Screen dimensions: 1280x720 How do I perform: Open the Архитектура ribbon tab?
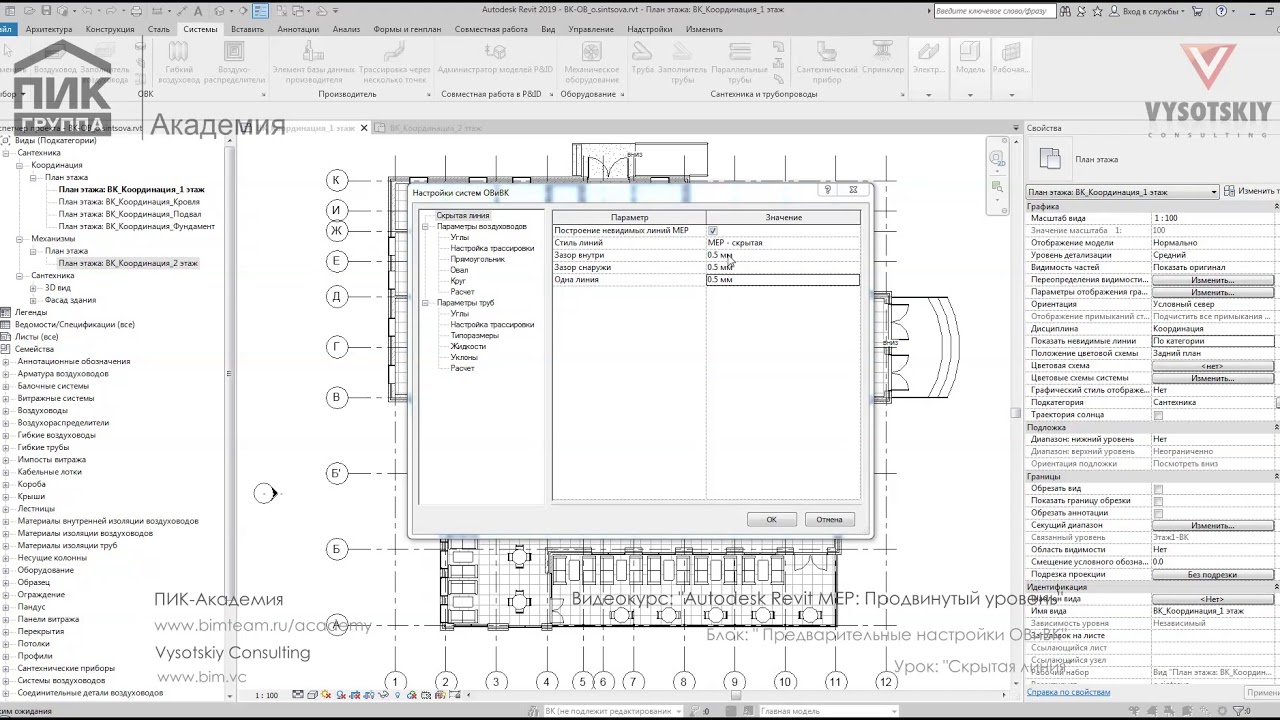48,29
